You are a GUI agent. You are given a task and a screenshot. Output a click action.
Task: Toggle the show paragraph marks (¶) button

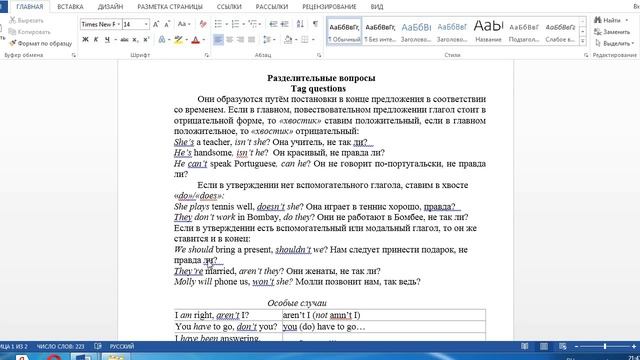coord(315,24)
